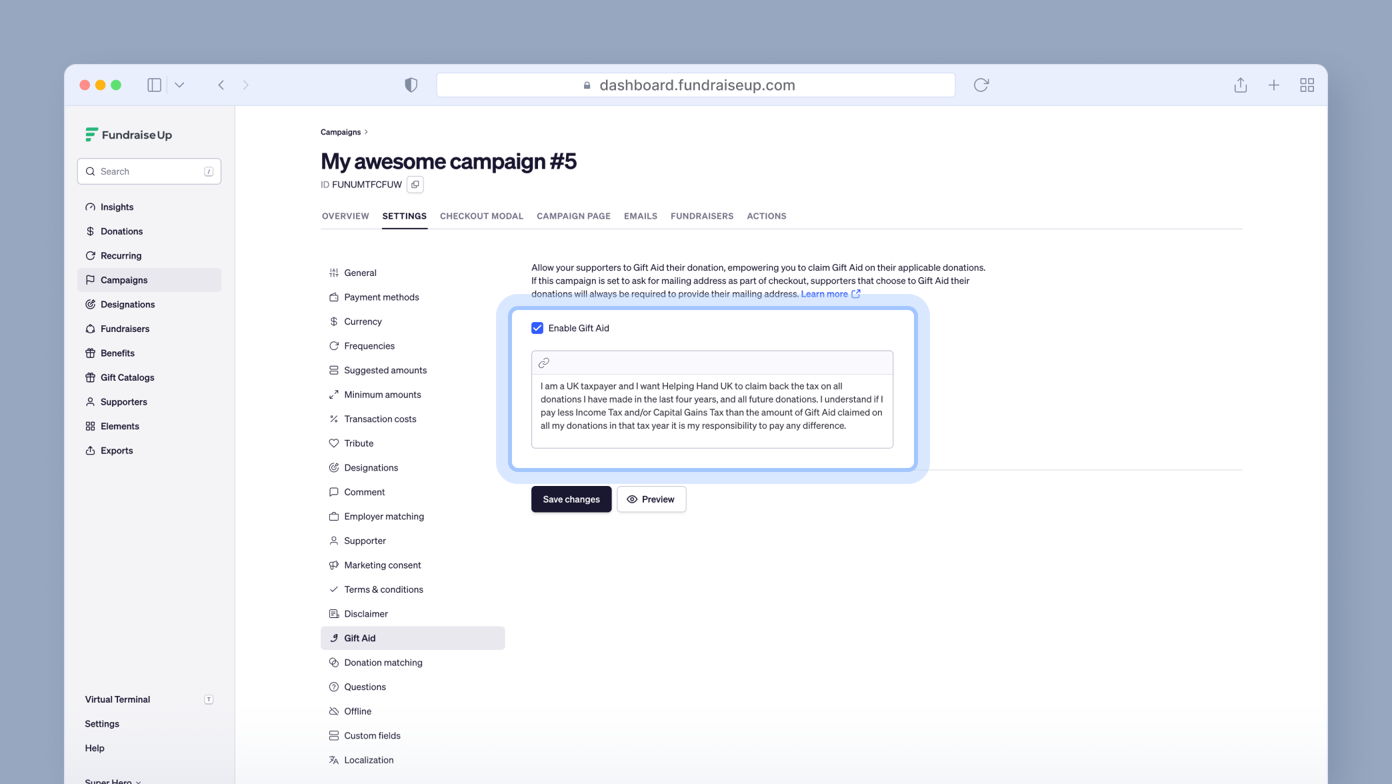Click the link icon above the Gift Aid text

(544, 363)
